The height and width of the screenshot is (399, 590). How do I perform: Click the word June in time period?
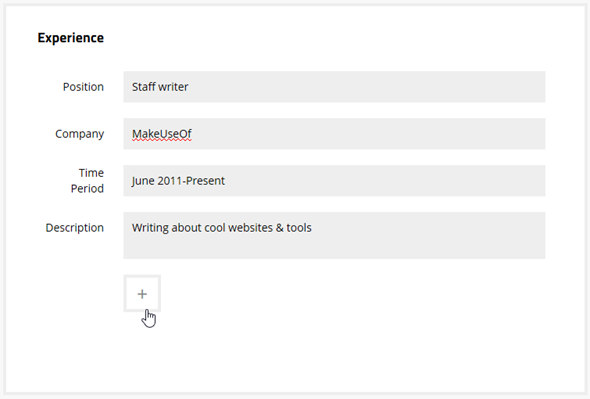pos(143,181)
